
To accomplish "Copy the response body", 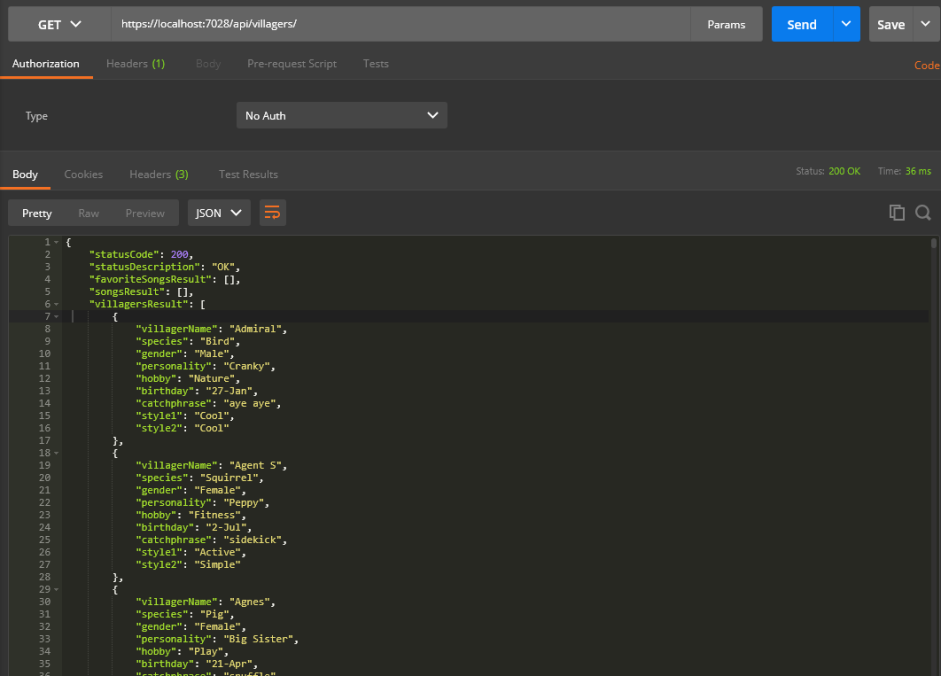I will pyautogui.click(x=896, y=212).
